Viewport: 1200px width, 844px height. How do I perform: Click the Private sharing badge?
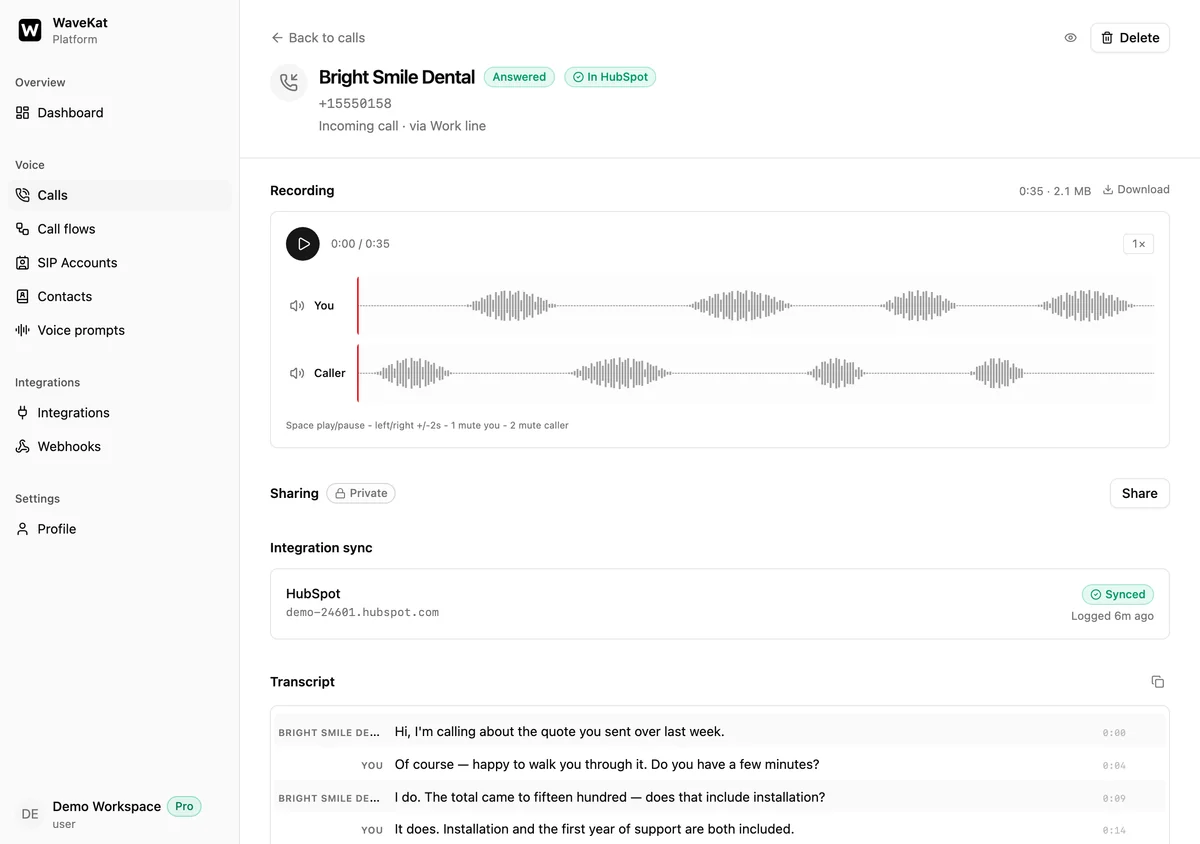(361, 493)
